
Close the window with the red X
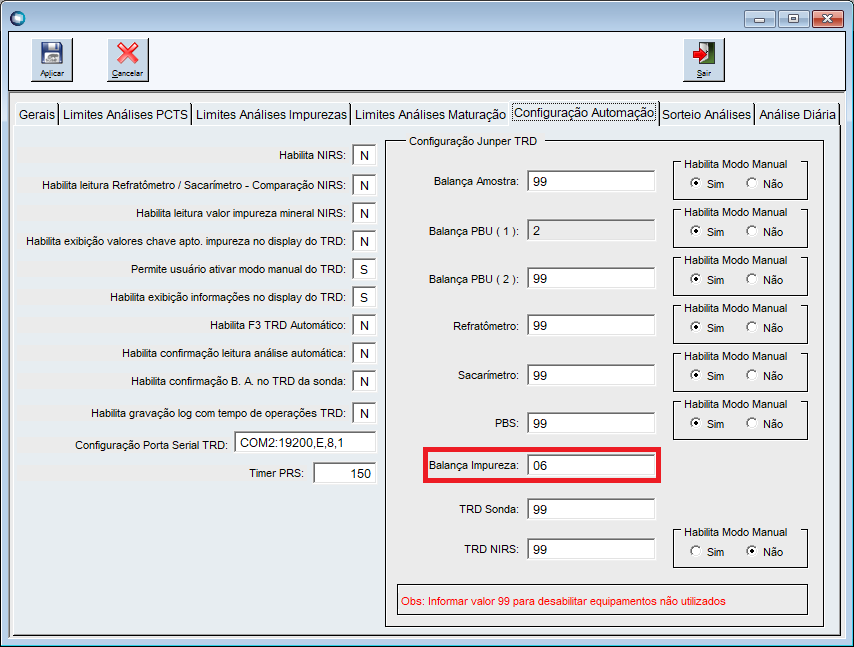click(x=827, y=19)
